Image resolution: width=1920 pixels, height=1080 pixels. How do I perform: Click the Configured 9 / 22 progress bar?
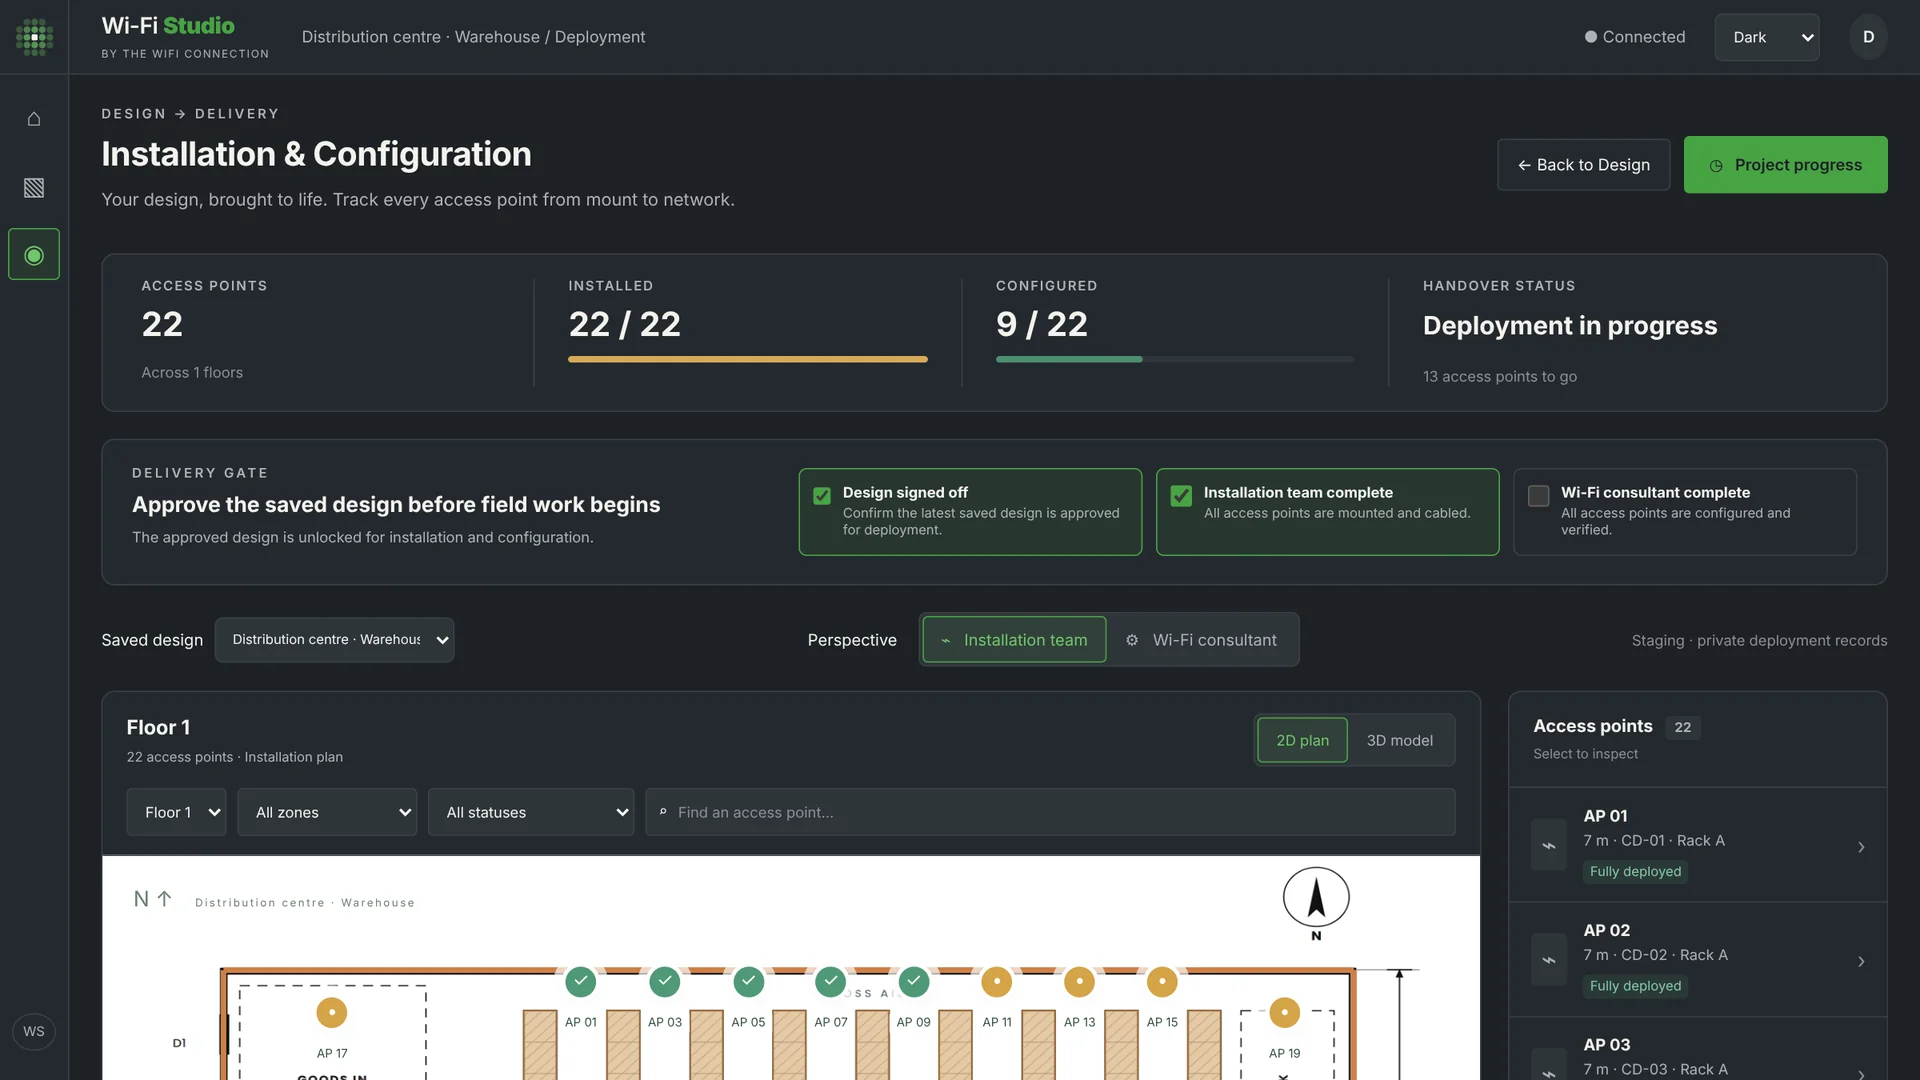click(1175, 359)
